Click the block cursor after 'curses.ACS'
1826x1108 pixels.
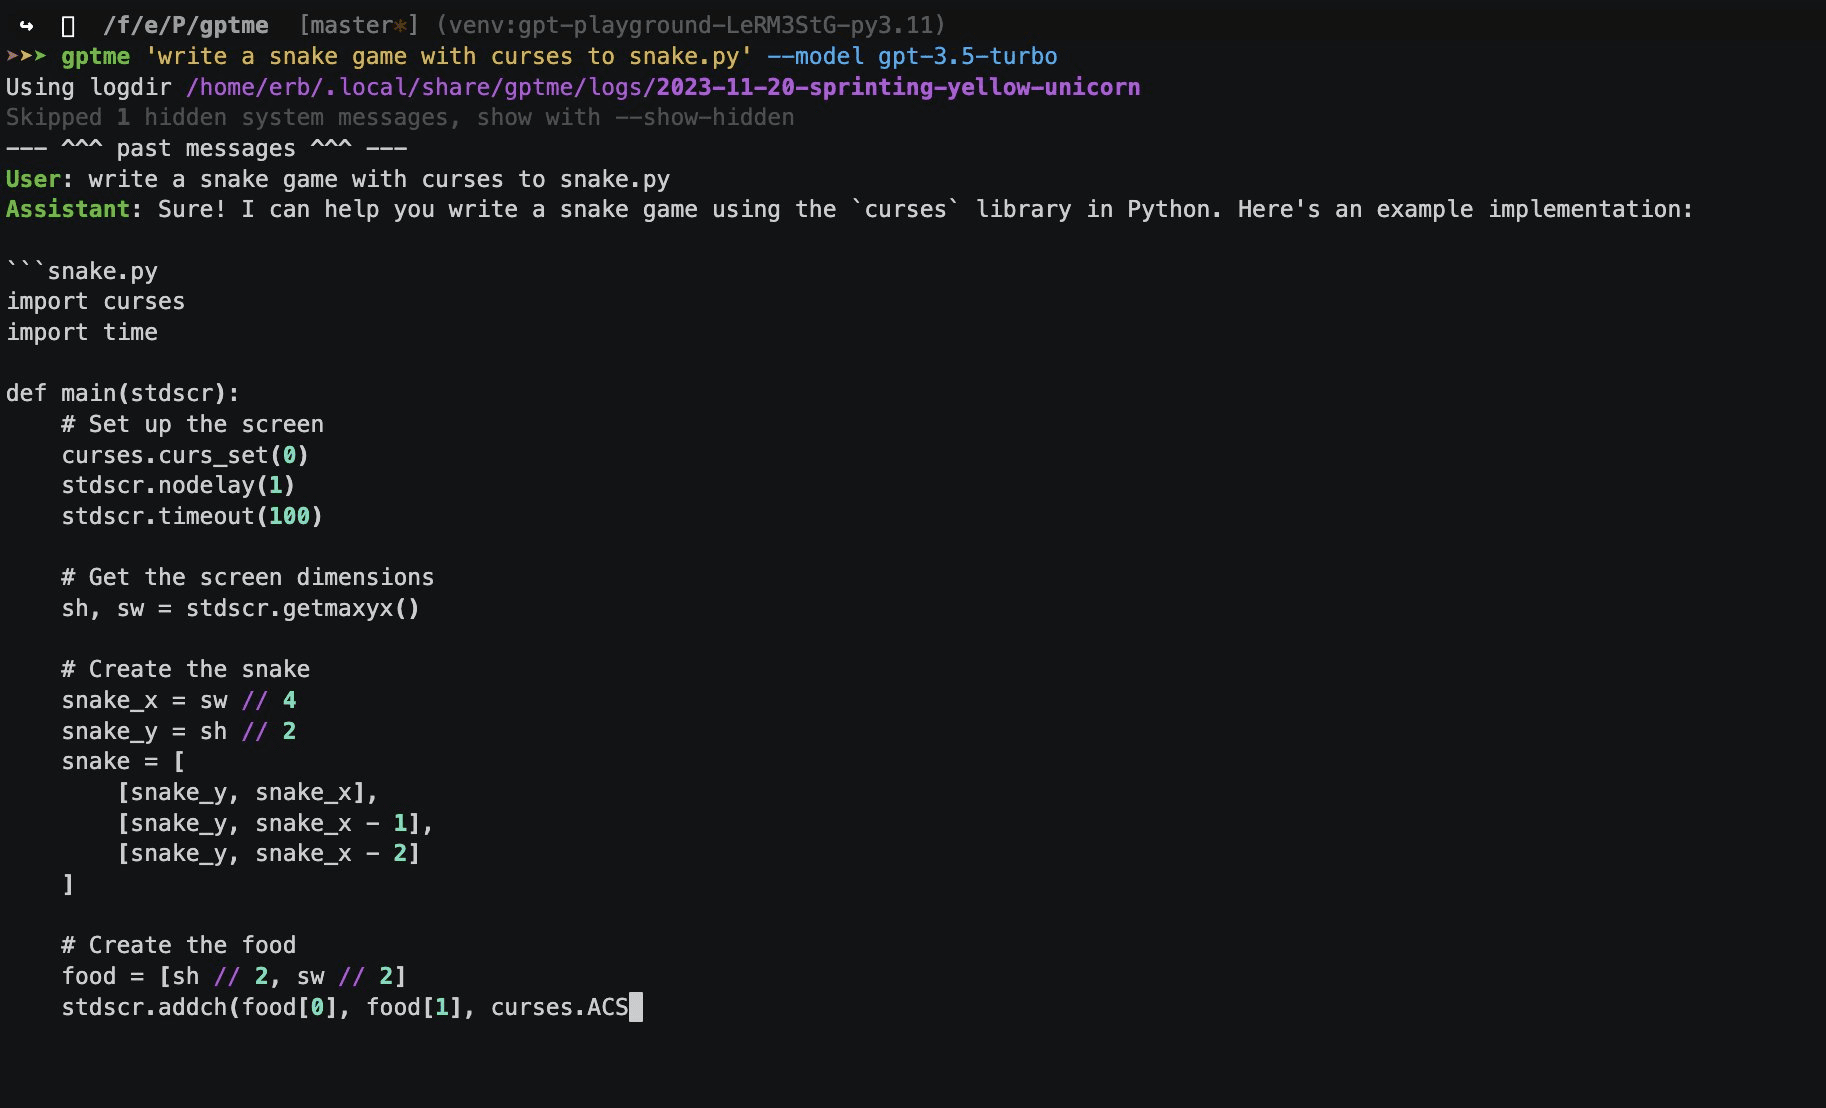click(x=636, y=1007)
